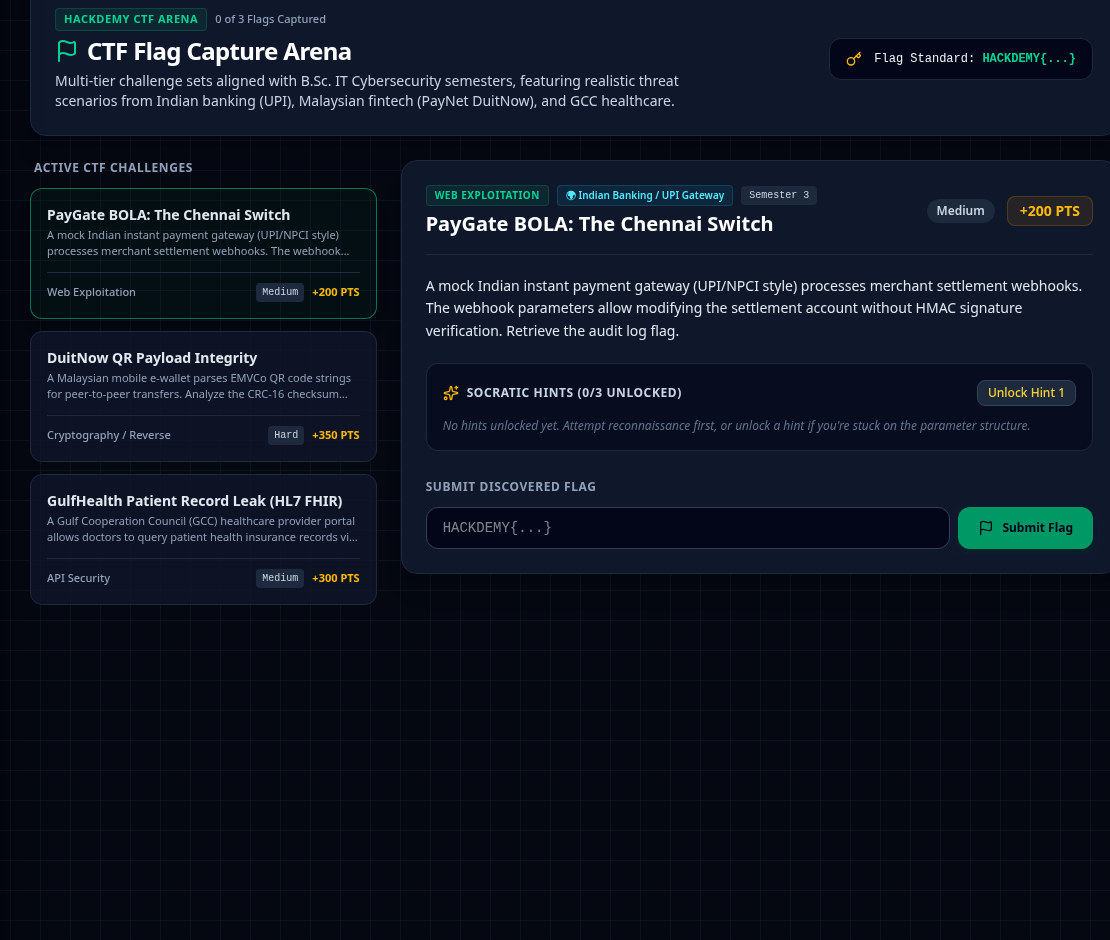
Task: Click the HACKDEMY CTF ARENA badge
Action: click(x=131, y=19)
